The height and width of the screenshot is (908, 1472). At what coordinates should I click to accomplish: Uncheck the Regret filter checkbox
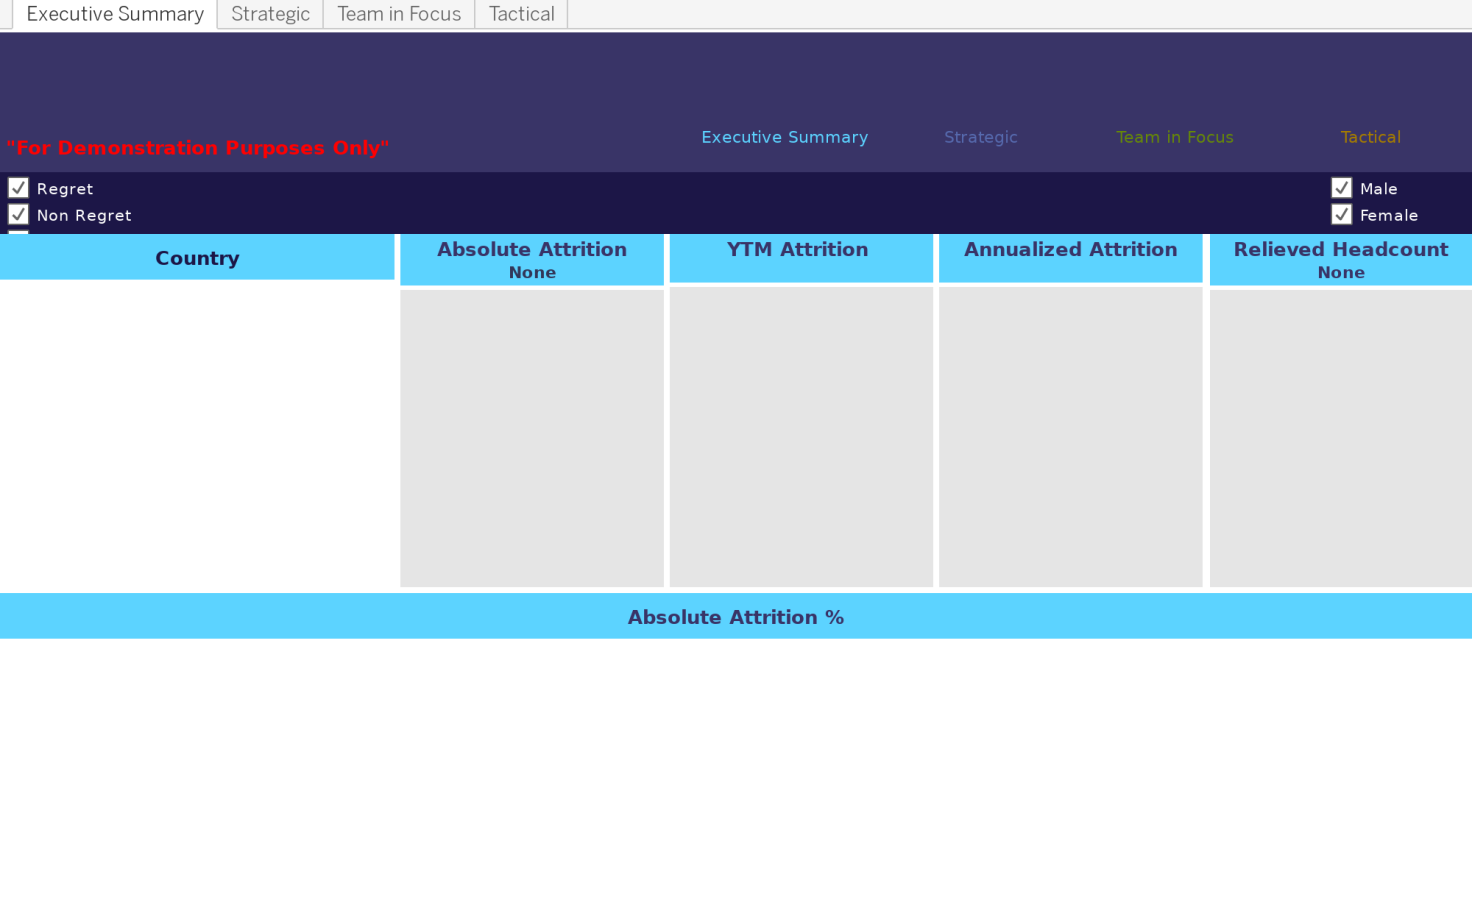point(18,188)
